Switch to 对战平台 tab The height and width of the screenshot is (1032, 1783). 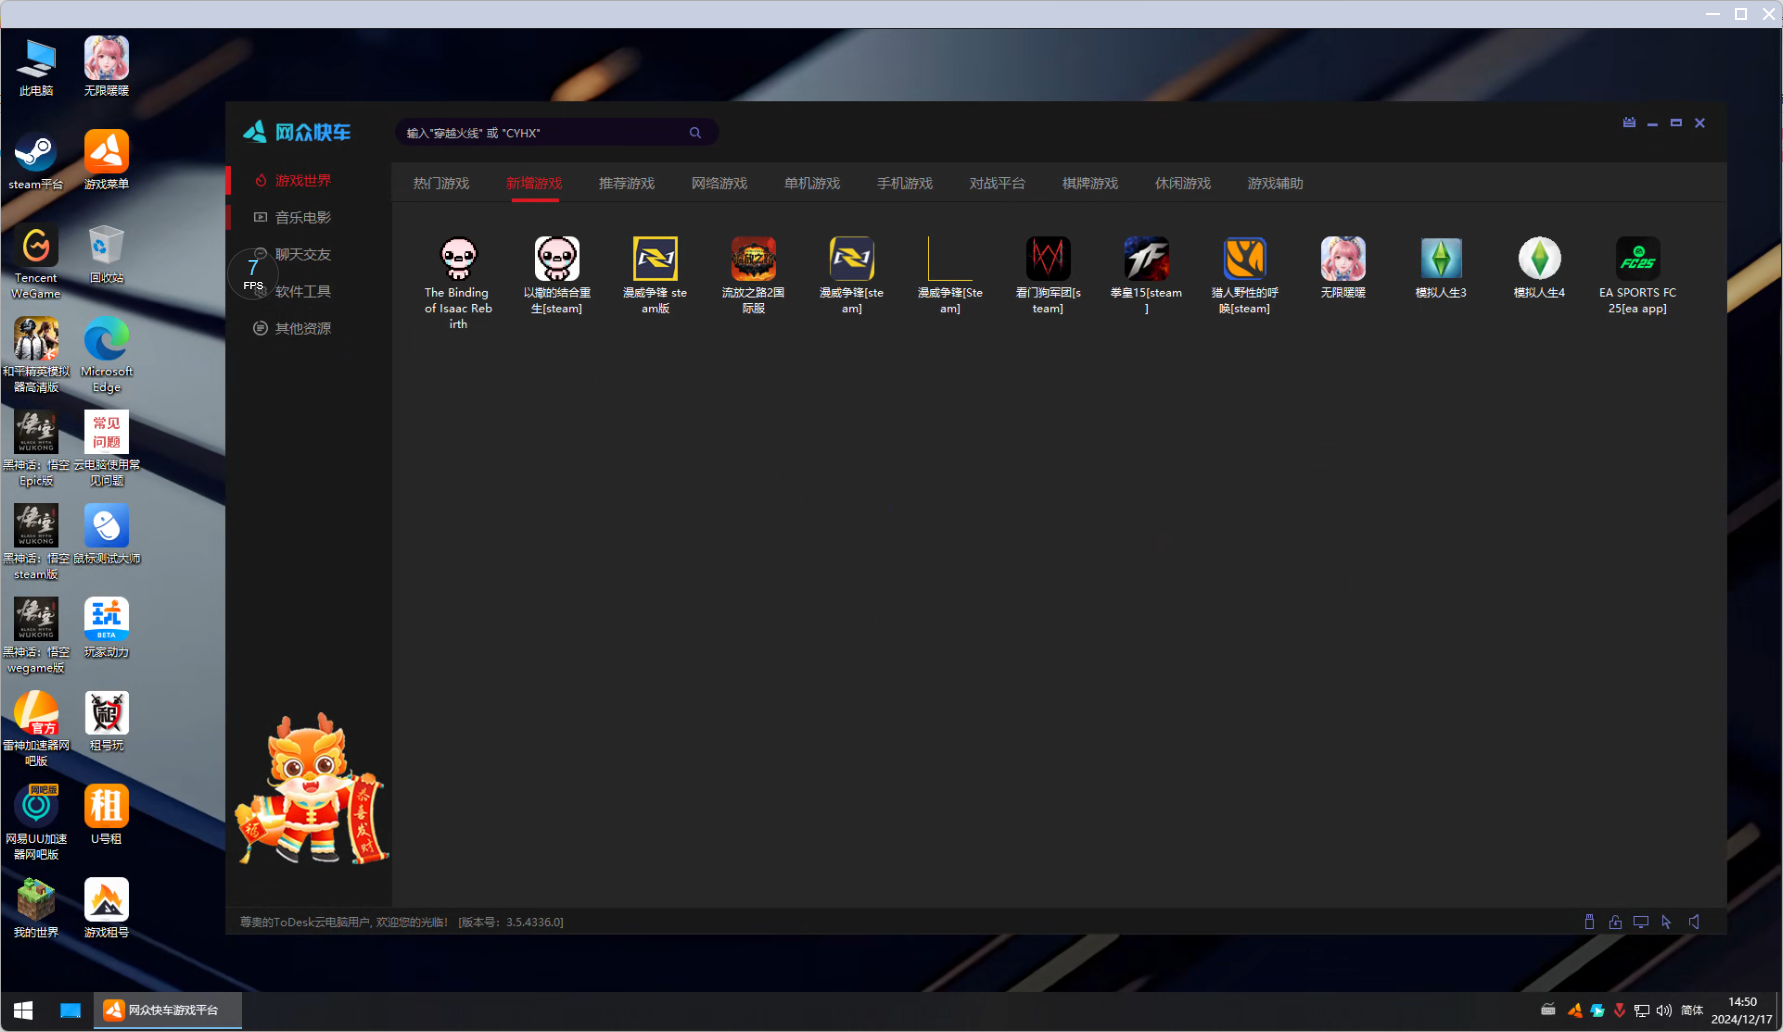click(x=997, y=183)
